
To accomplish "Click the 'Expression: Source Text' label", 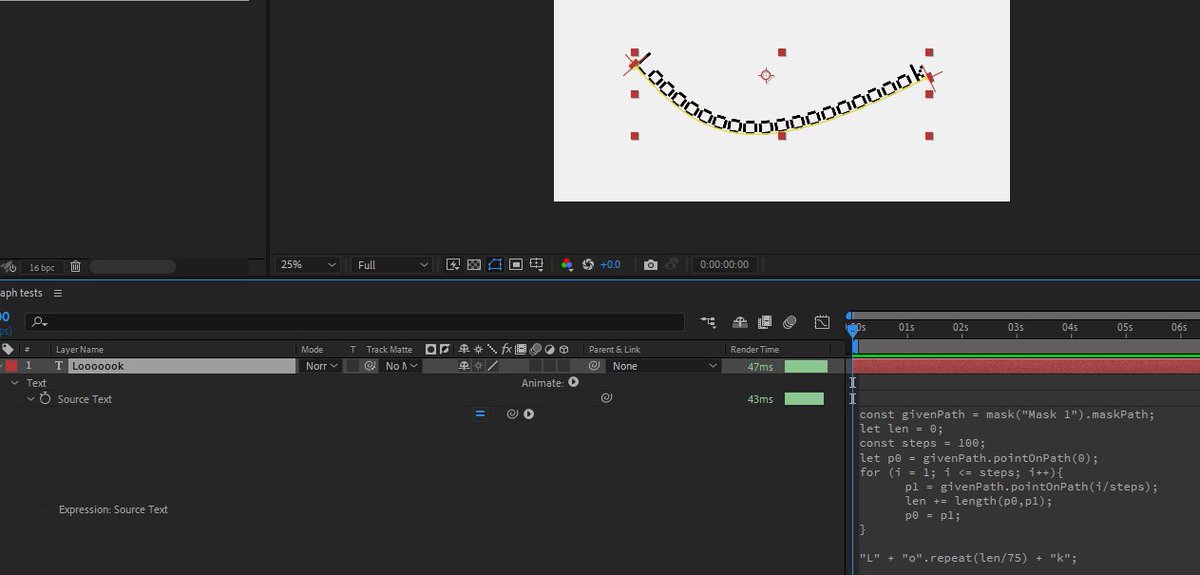I will click(113, 509).
